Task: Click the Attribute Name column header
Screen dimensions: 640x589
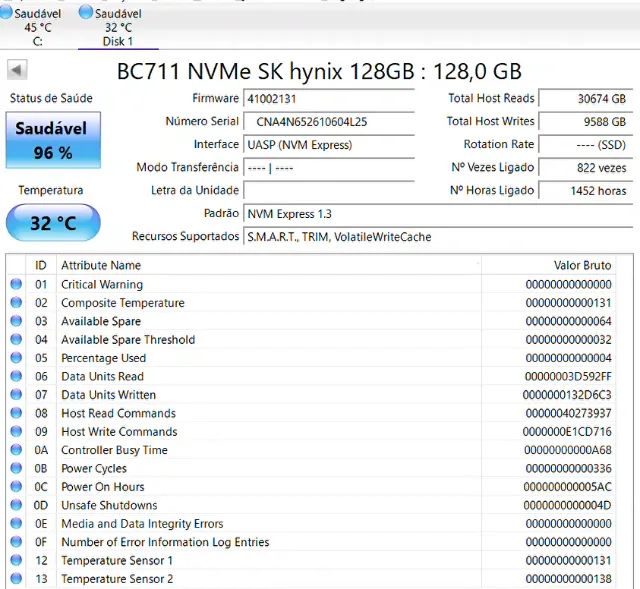Action: tap(269, 265)
